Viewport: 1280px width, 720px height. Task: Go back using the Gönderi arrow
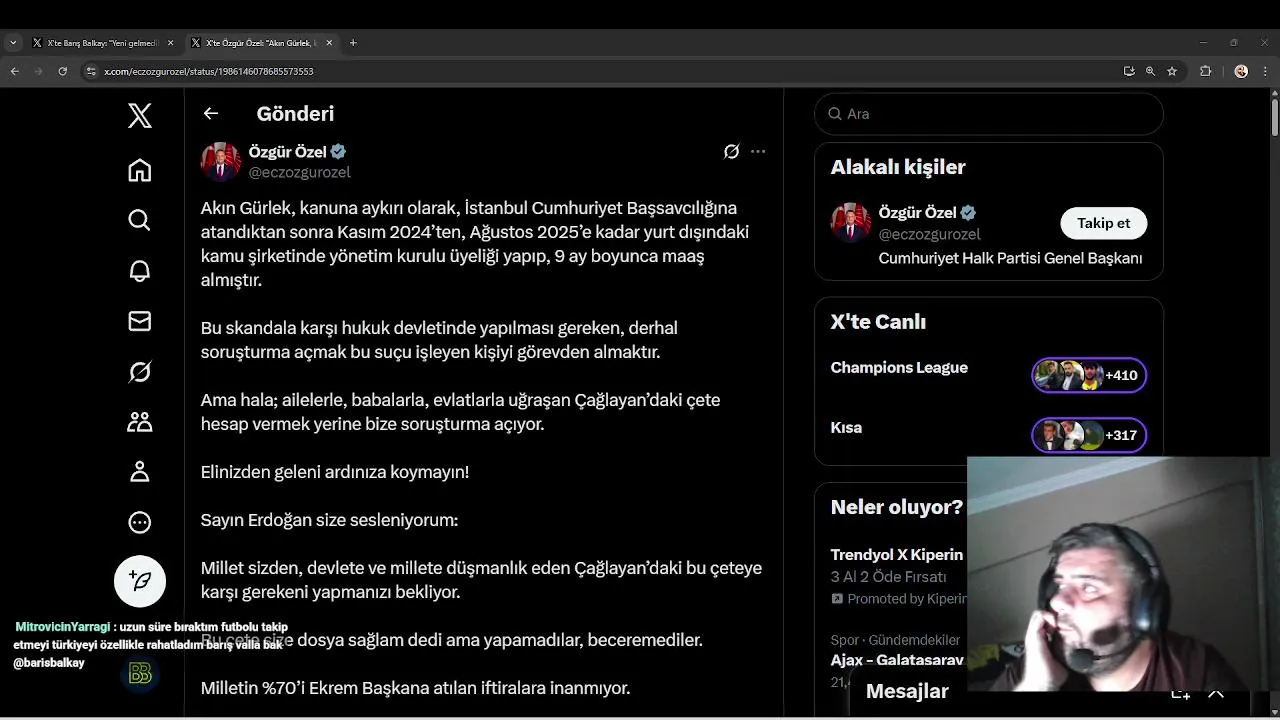[211, 114]
